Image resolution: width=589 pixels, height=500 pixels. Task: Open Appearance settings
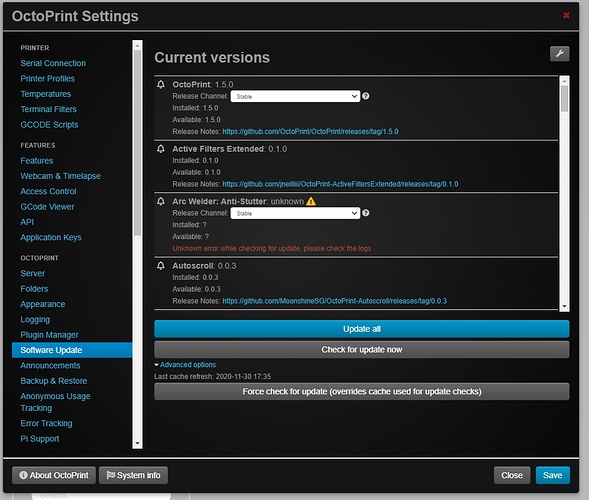point(42,304)
